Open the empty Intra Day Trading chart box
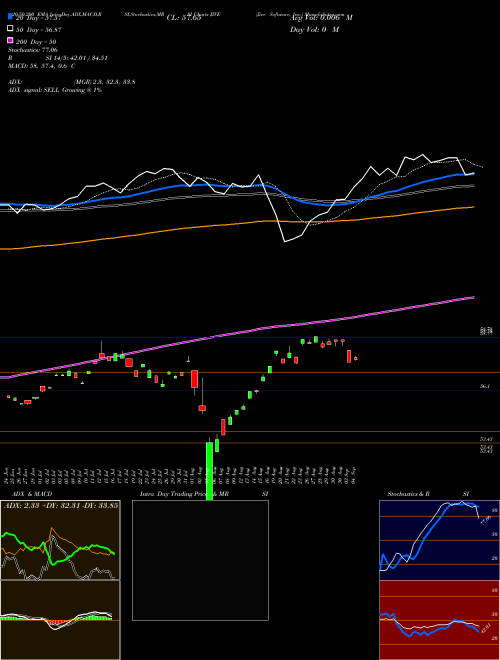 pos(200,560)
